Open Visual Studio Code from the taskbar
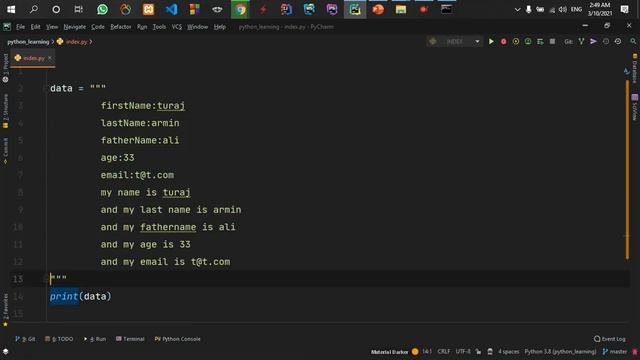 click(171, 9)
